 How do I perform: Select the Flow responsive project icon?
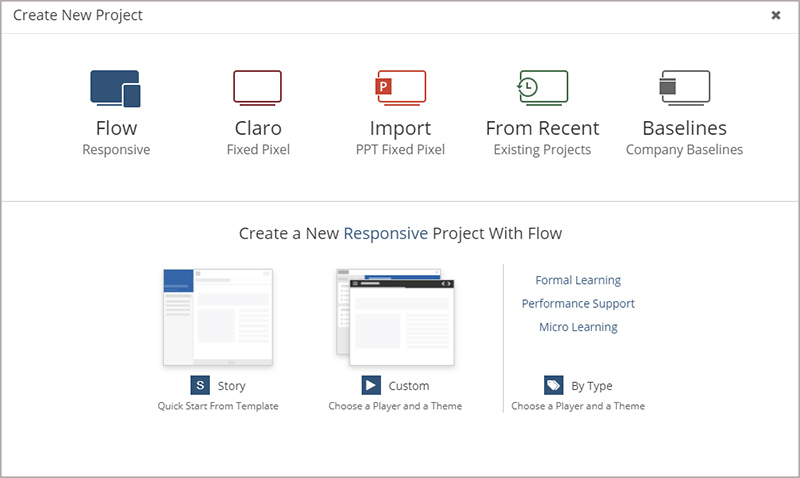pyautogui.click(x=116, y=88)
